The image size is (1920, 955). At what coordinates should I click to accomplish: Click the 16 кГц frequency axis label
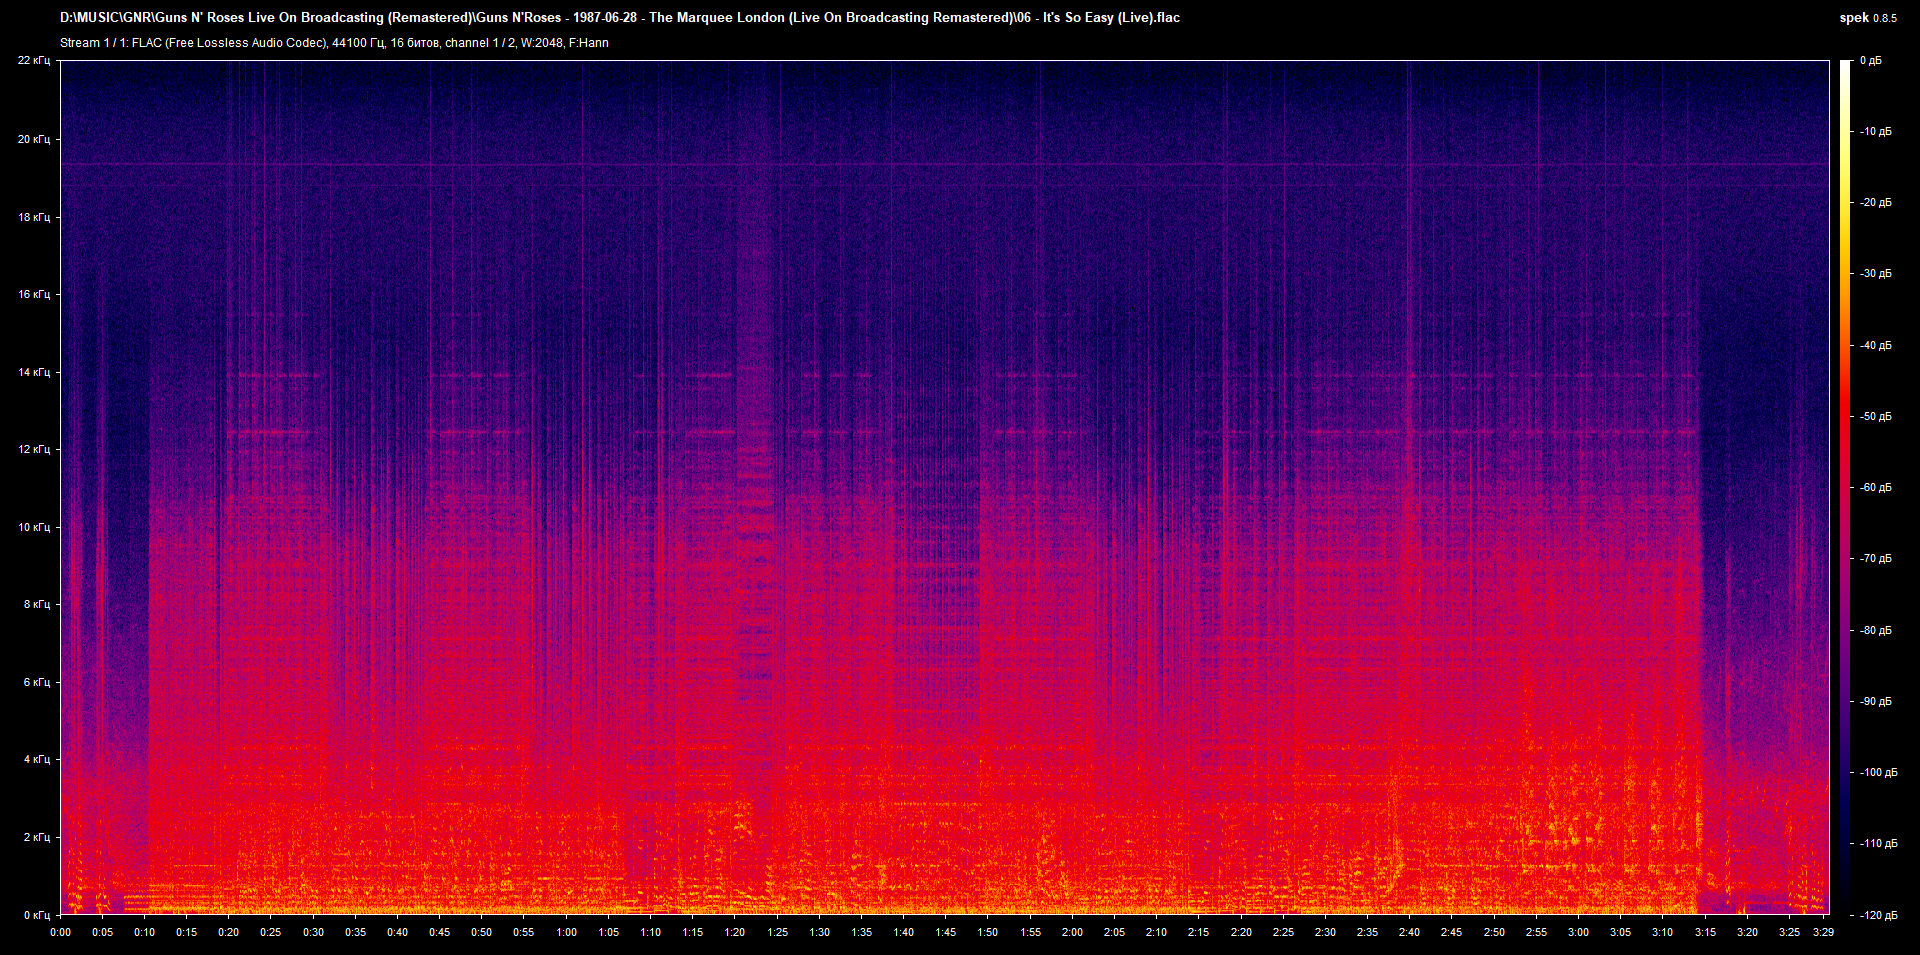[34, 294]
